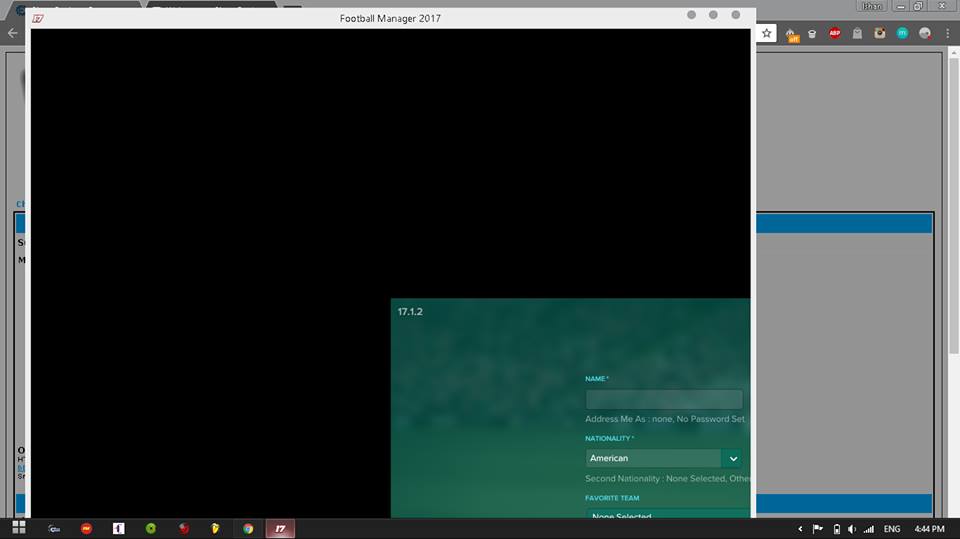Click the teal round 'm' extension icon
Screen dimensions: 960x539
902,33
